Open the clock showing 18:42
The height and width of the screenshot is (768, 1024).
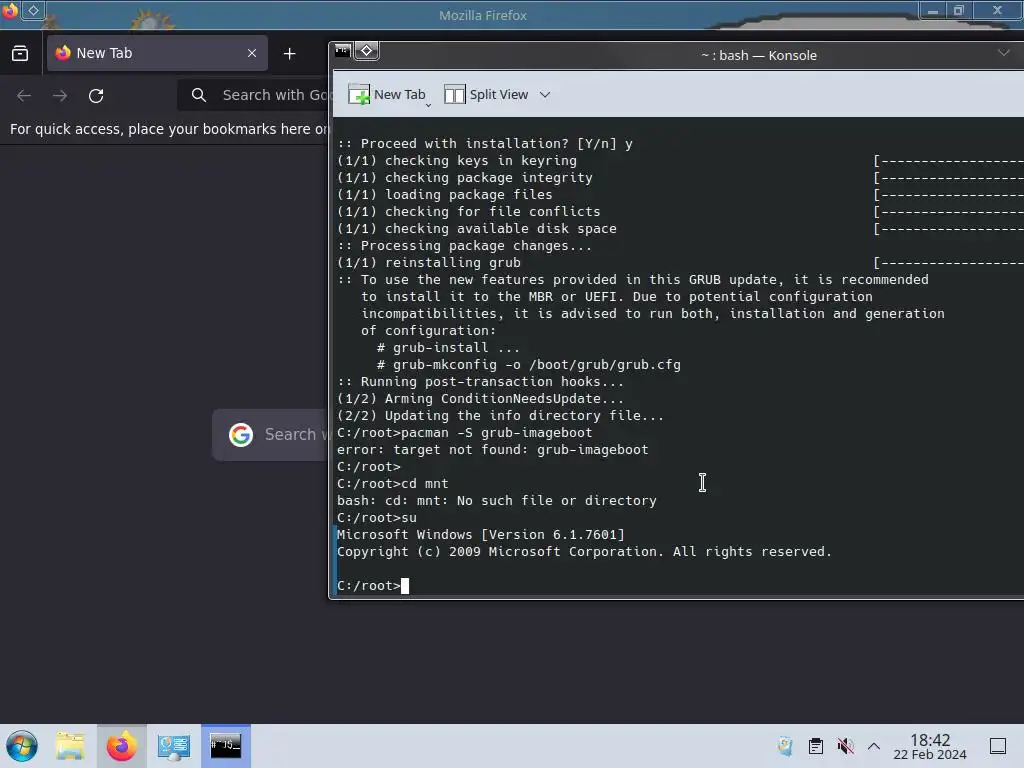[x=930, y=746]
